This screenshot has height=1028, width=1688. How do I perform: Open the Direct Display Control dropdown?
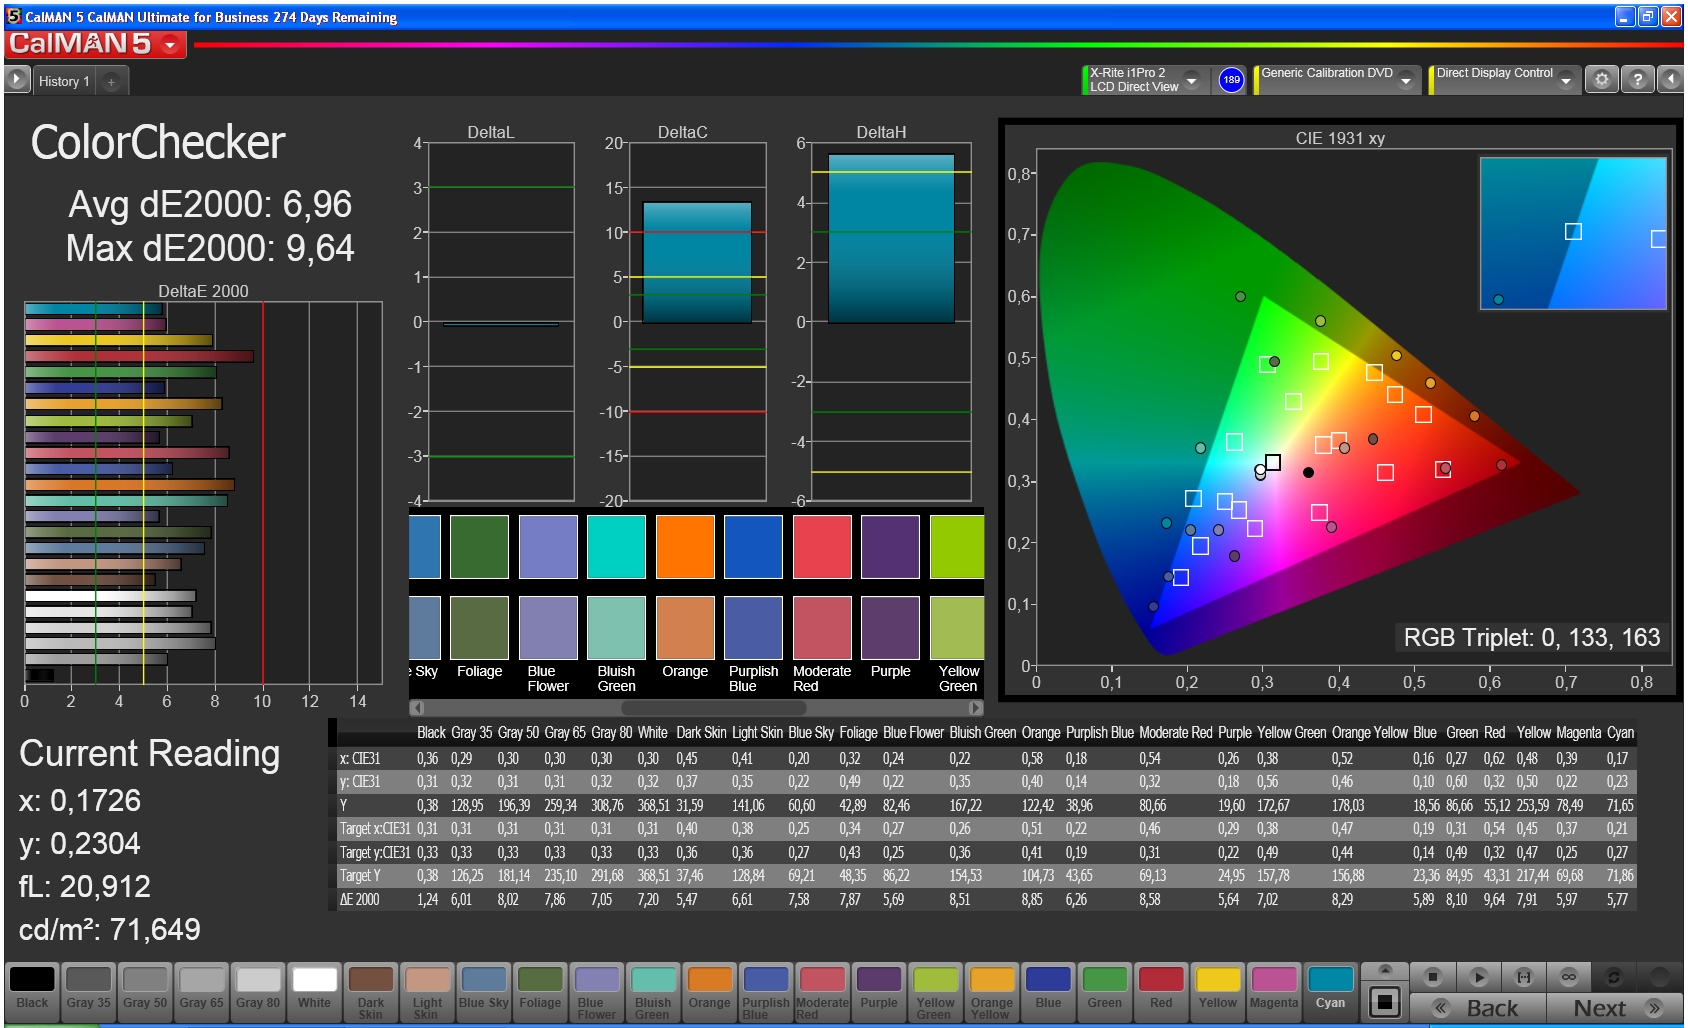[1565, 80]
